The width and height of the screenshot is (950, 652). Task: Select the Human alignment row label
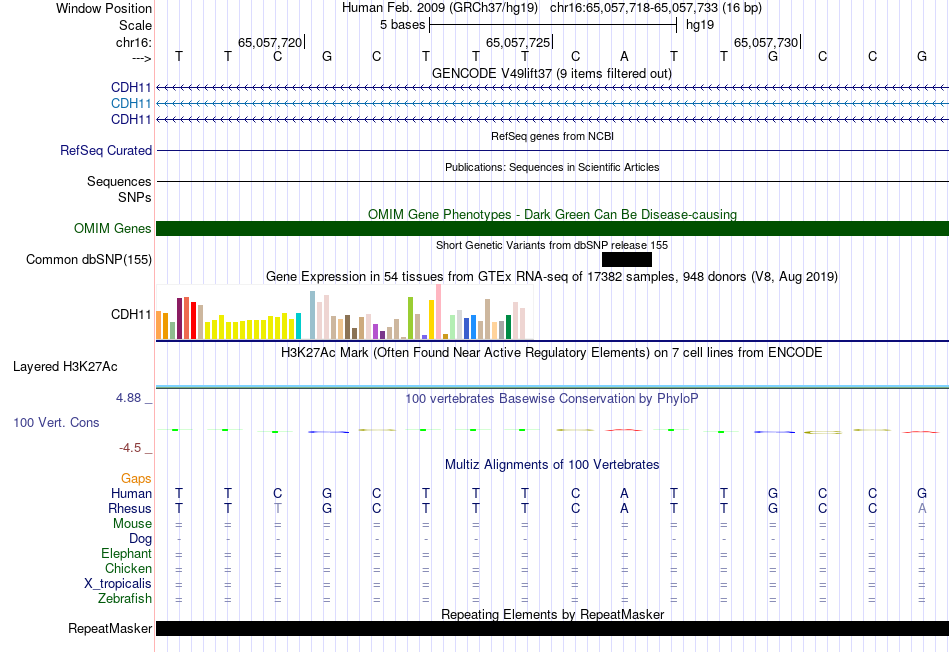[x=131, y=493]
